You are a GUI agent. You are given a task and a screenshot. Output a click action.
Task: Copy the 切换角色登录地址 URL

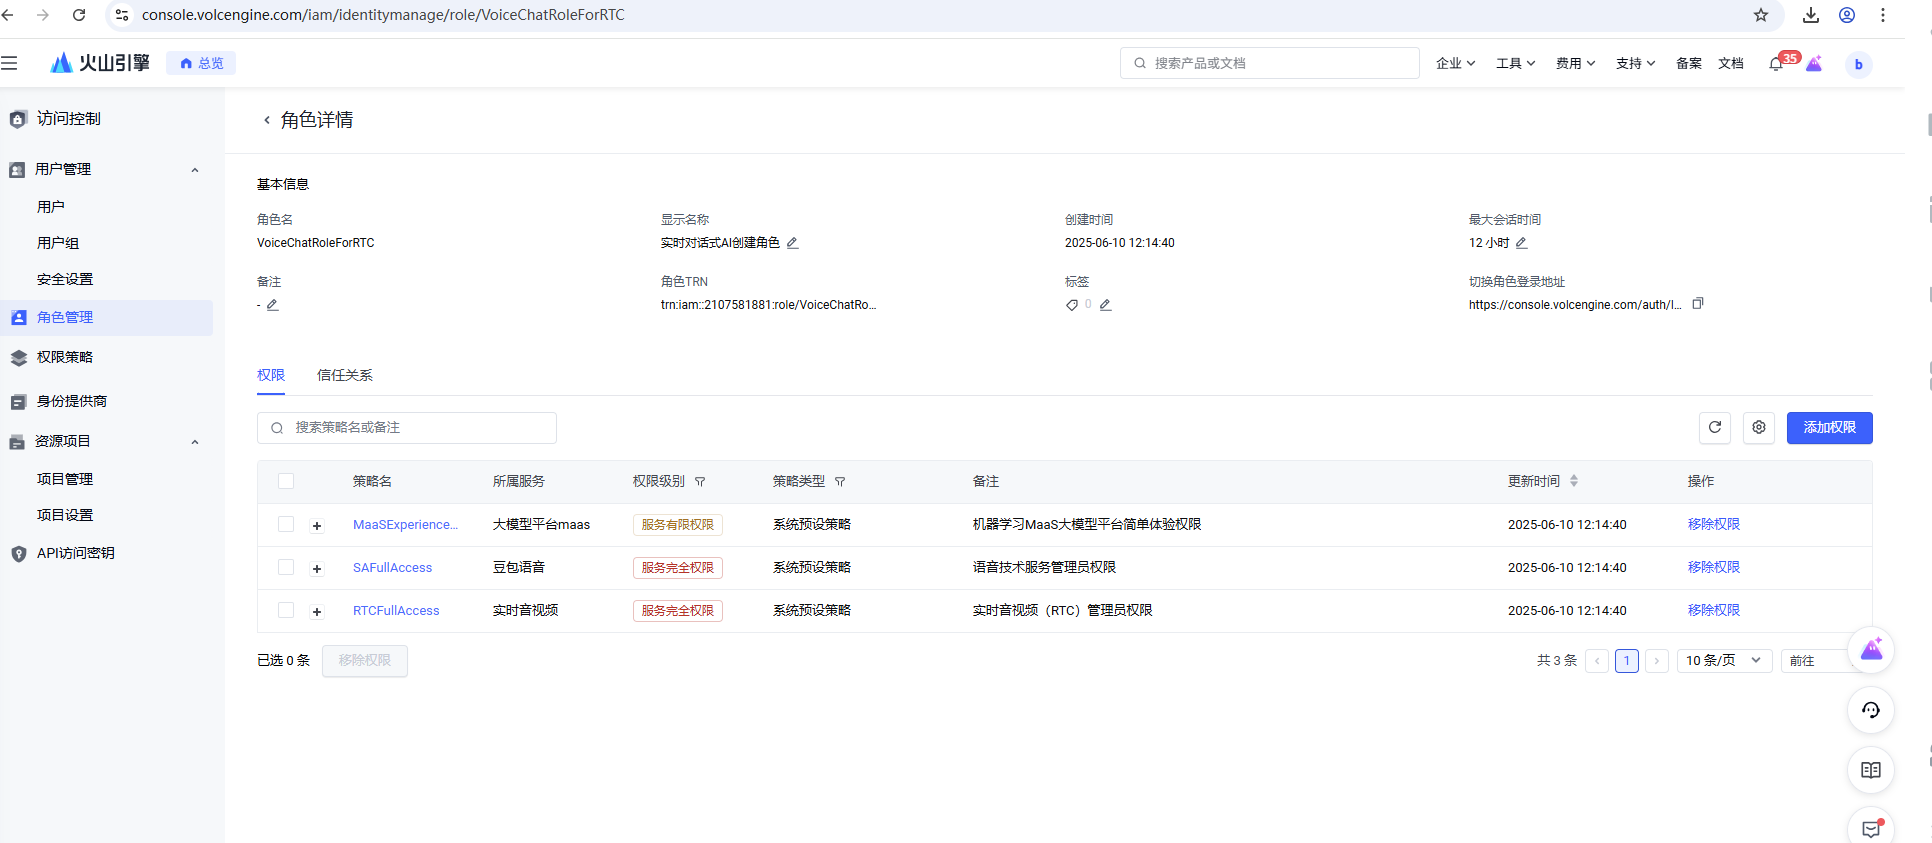[1697, 304]
